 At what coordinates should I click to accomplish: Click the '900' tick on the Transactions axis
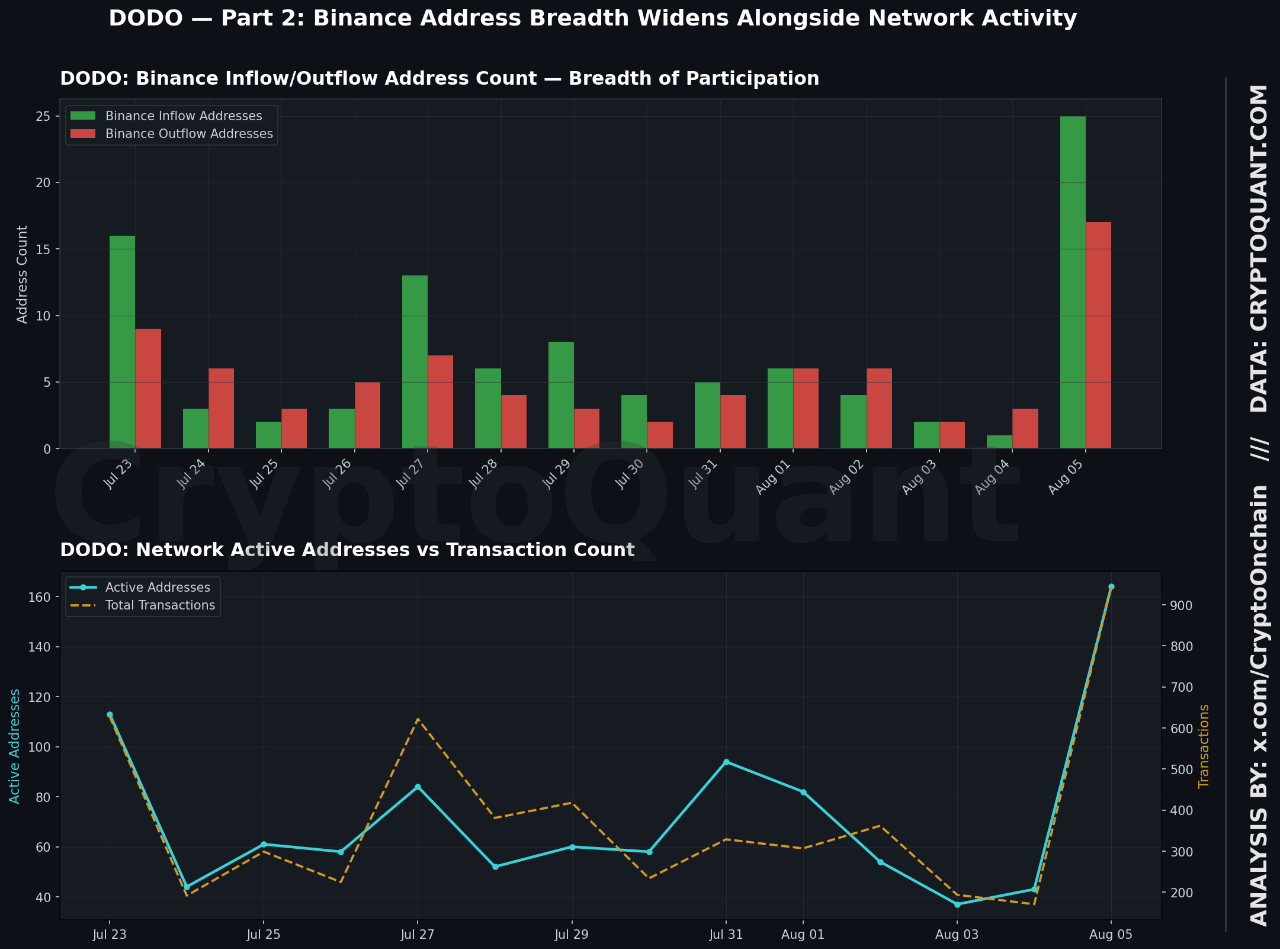tap(1181, 606)
